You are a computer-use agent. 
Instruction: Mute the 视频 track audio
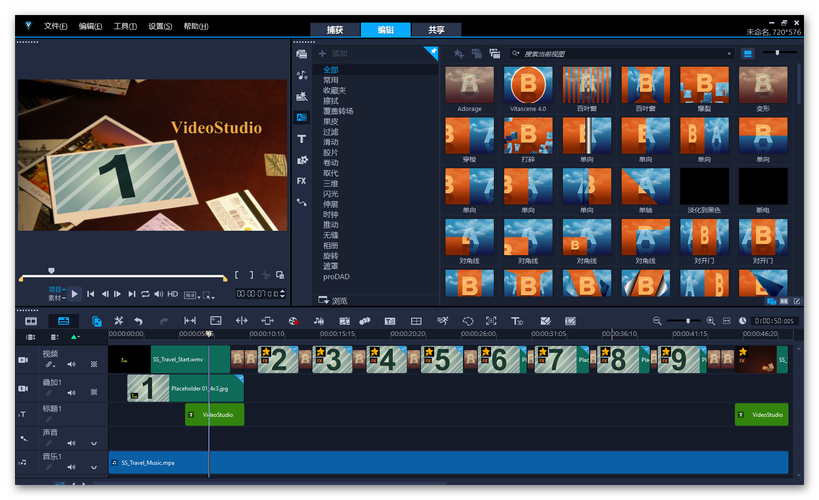coord(72,364)
